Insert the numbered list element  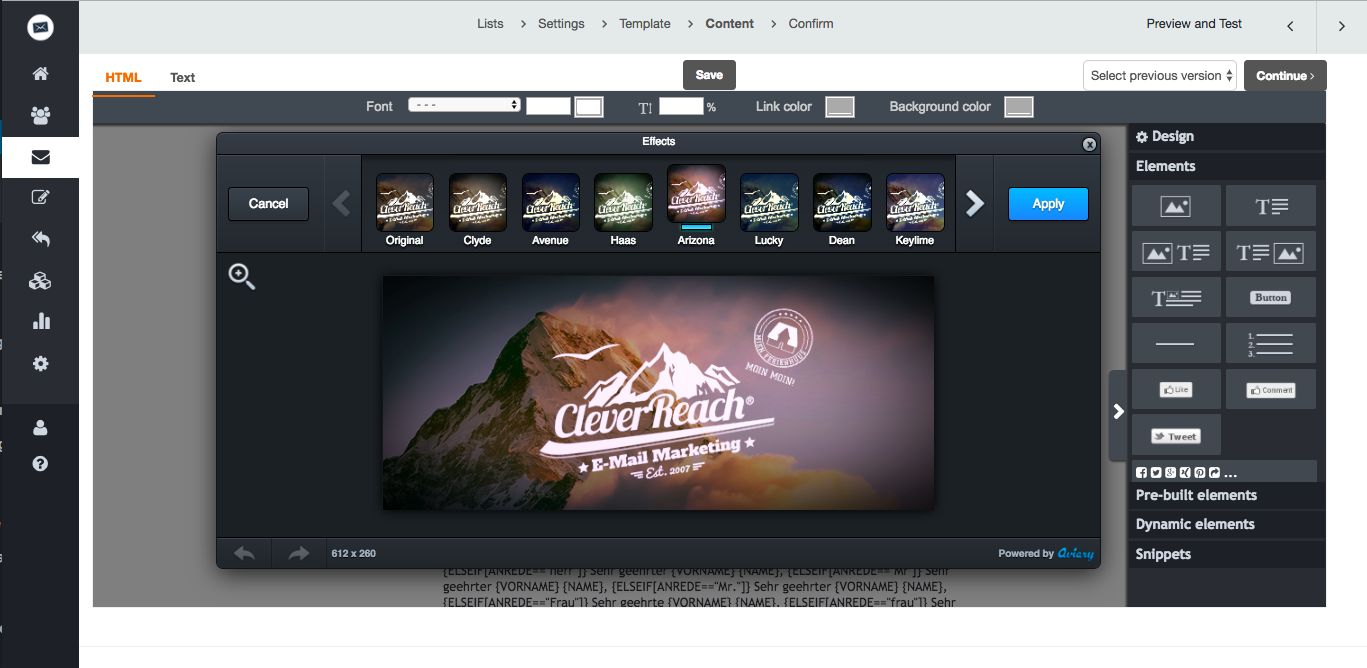coord(1271,343)
